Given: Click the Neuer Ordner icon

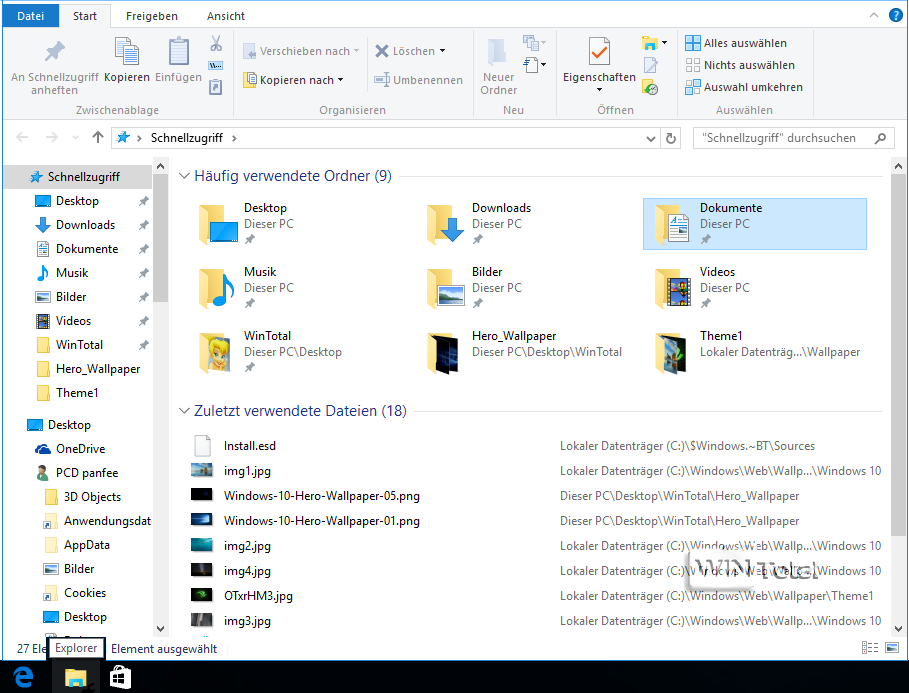Looking at the screenshot, I should [x=497, y=52].
